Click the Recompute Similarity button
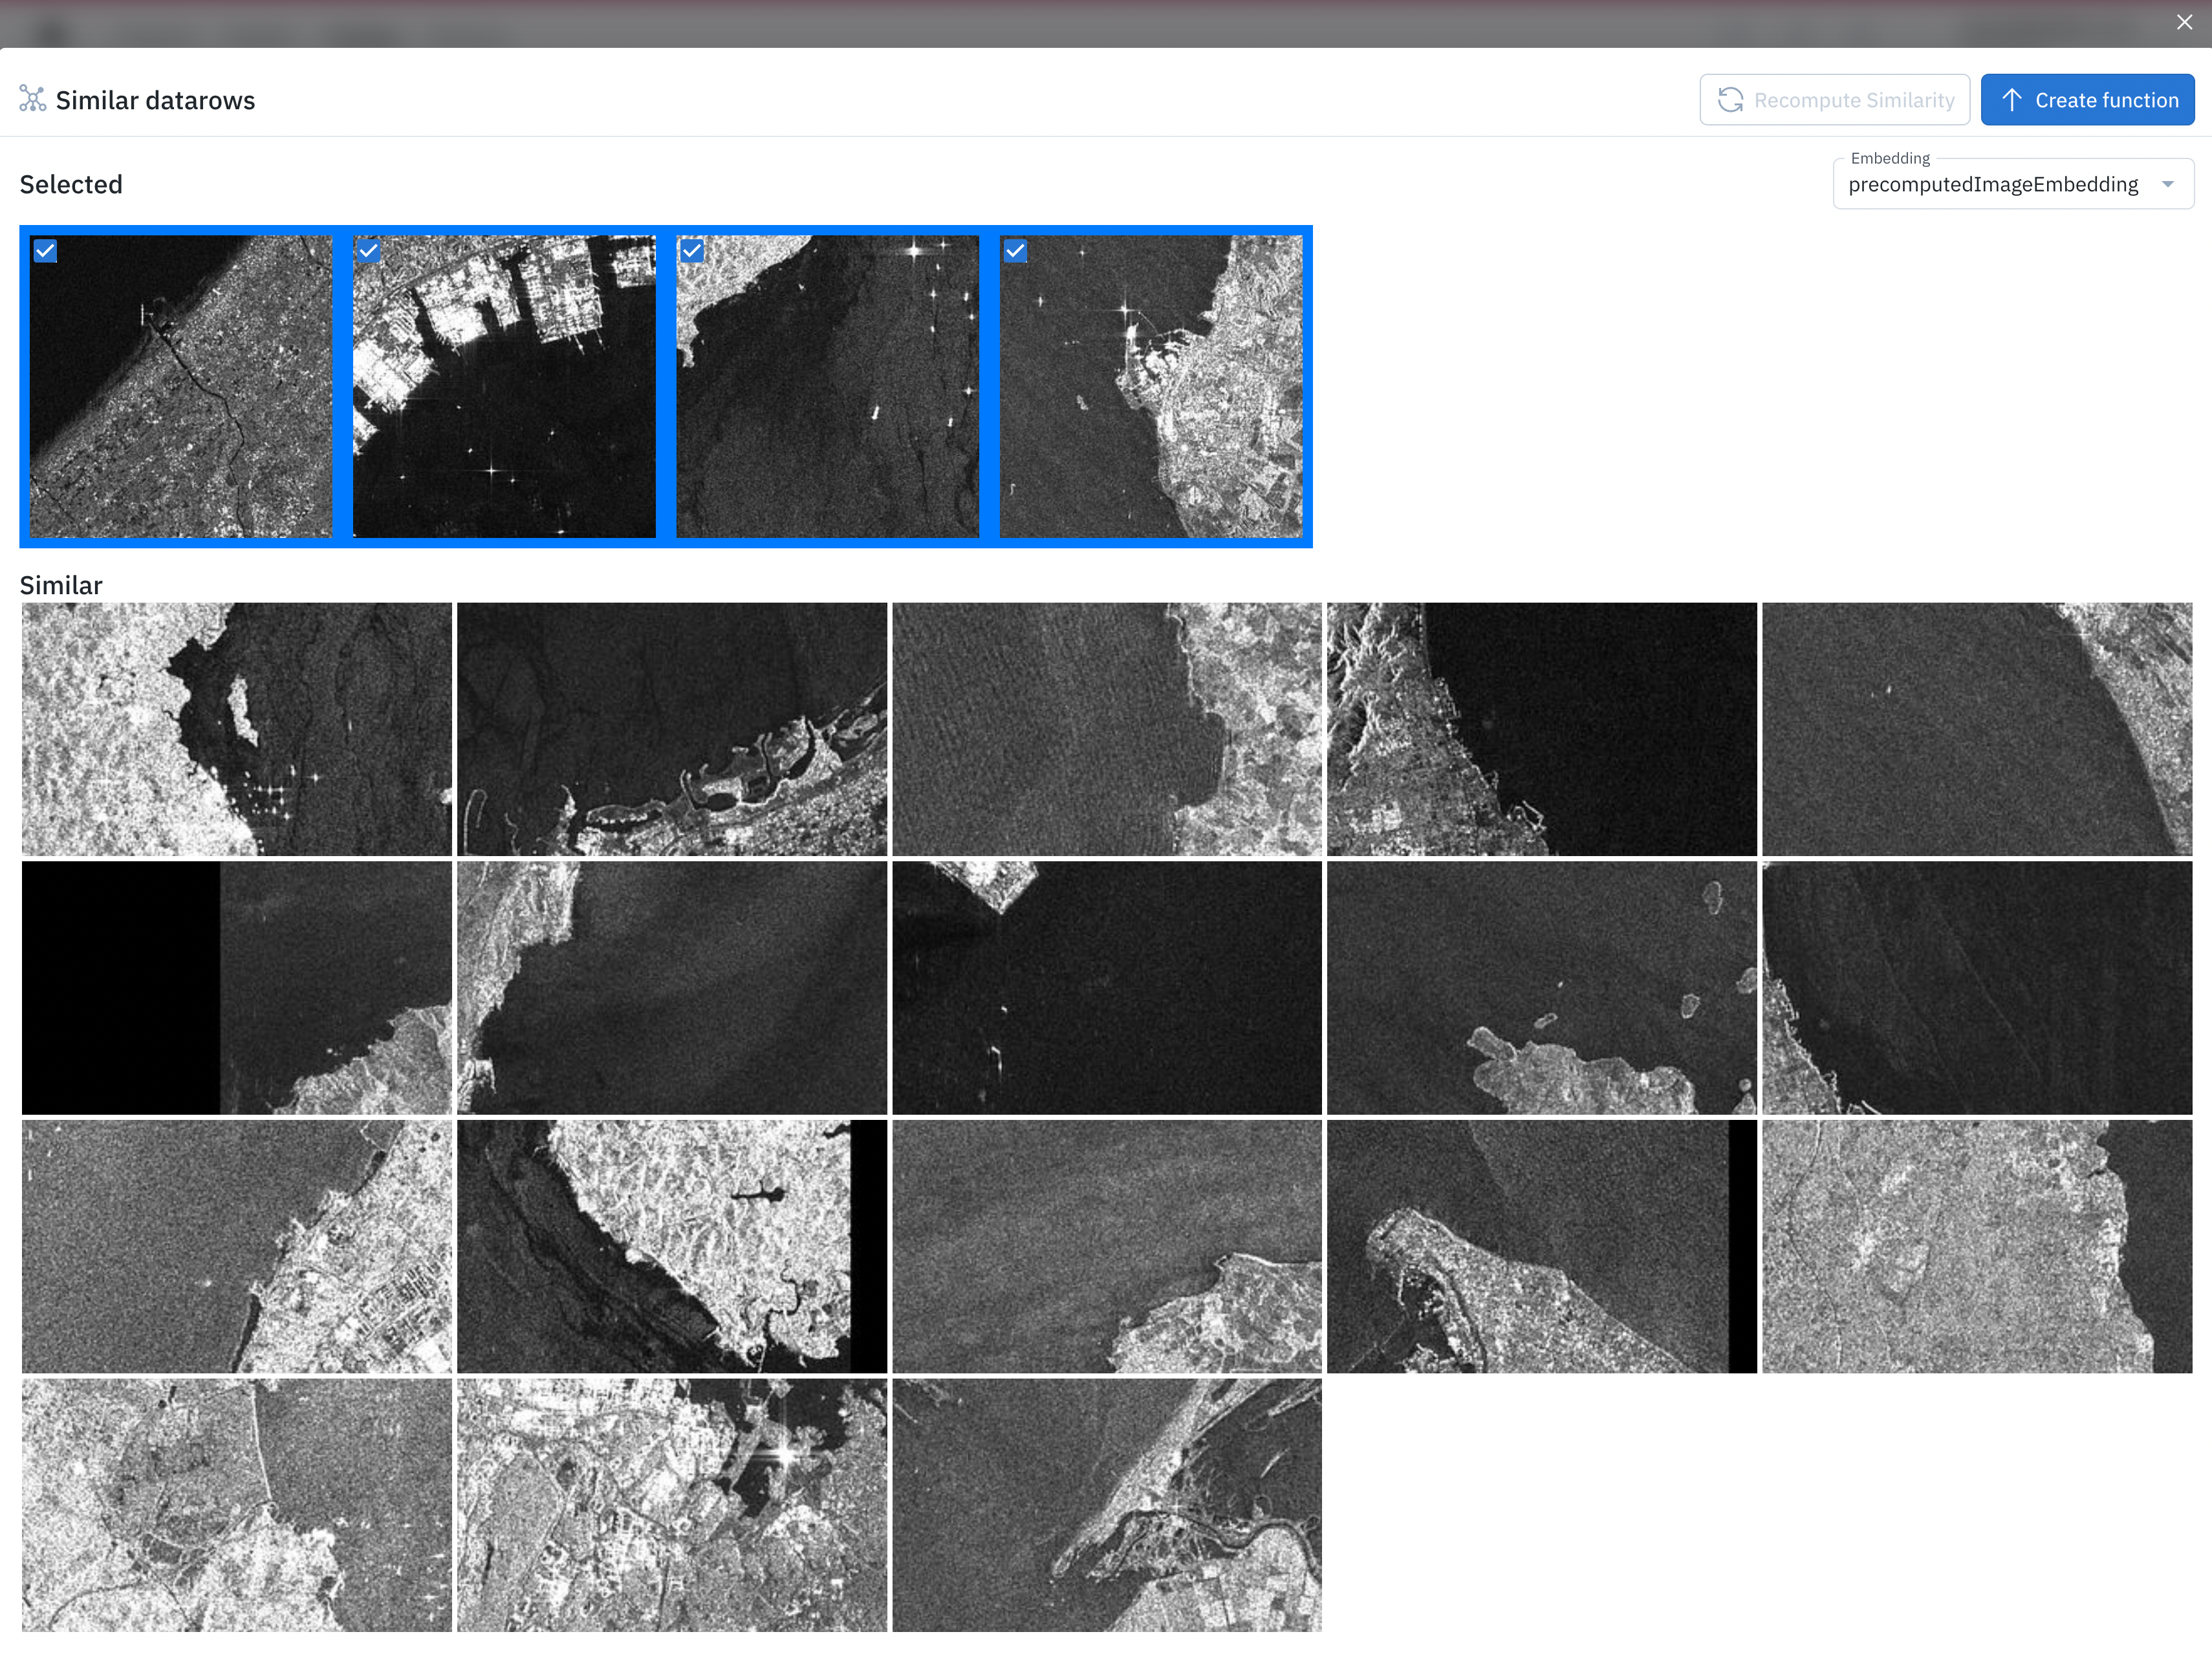Viewport: 2212px width, 1654px height. [x=1834, y=100]
